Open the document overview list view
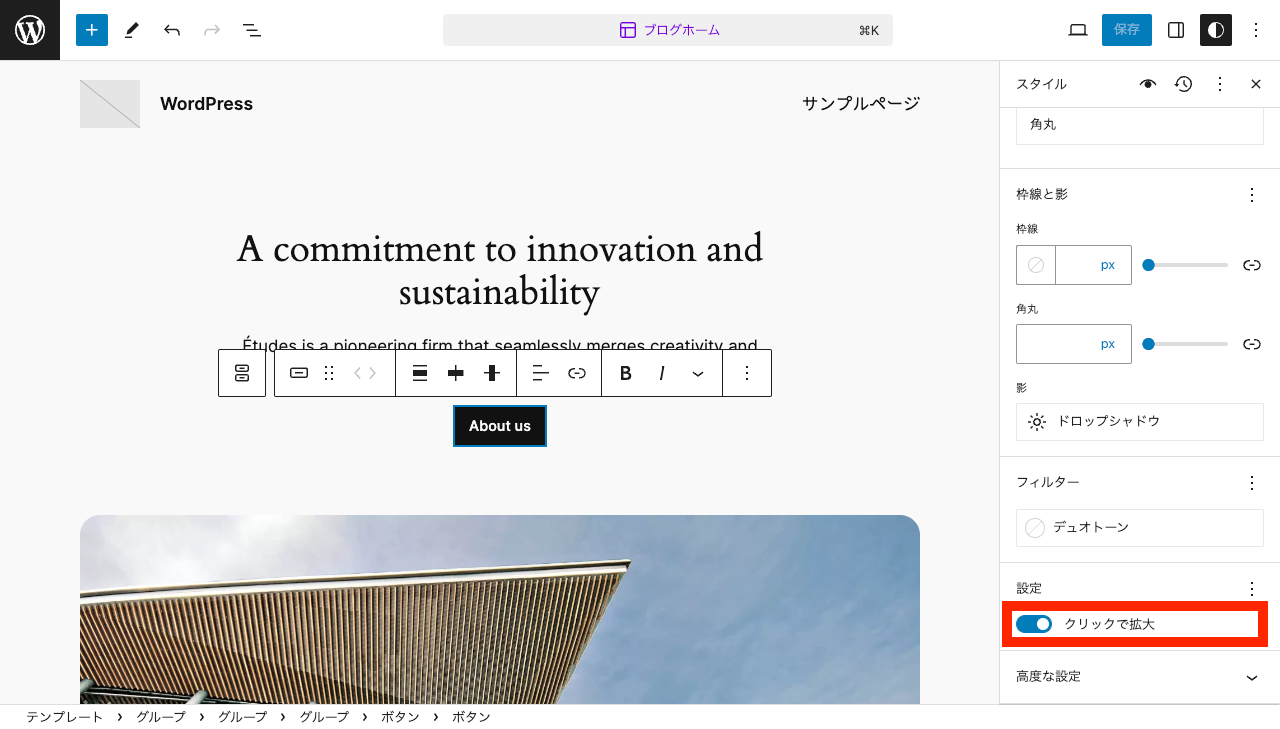Screen dimensions: 1280x729 coord(252,30)
